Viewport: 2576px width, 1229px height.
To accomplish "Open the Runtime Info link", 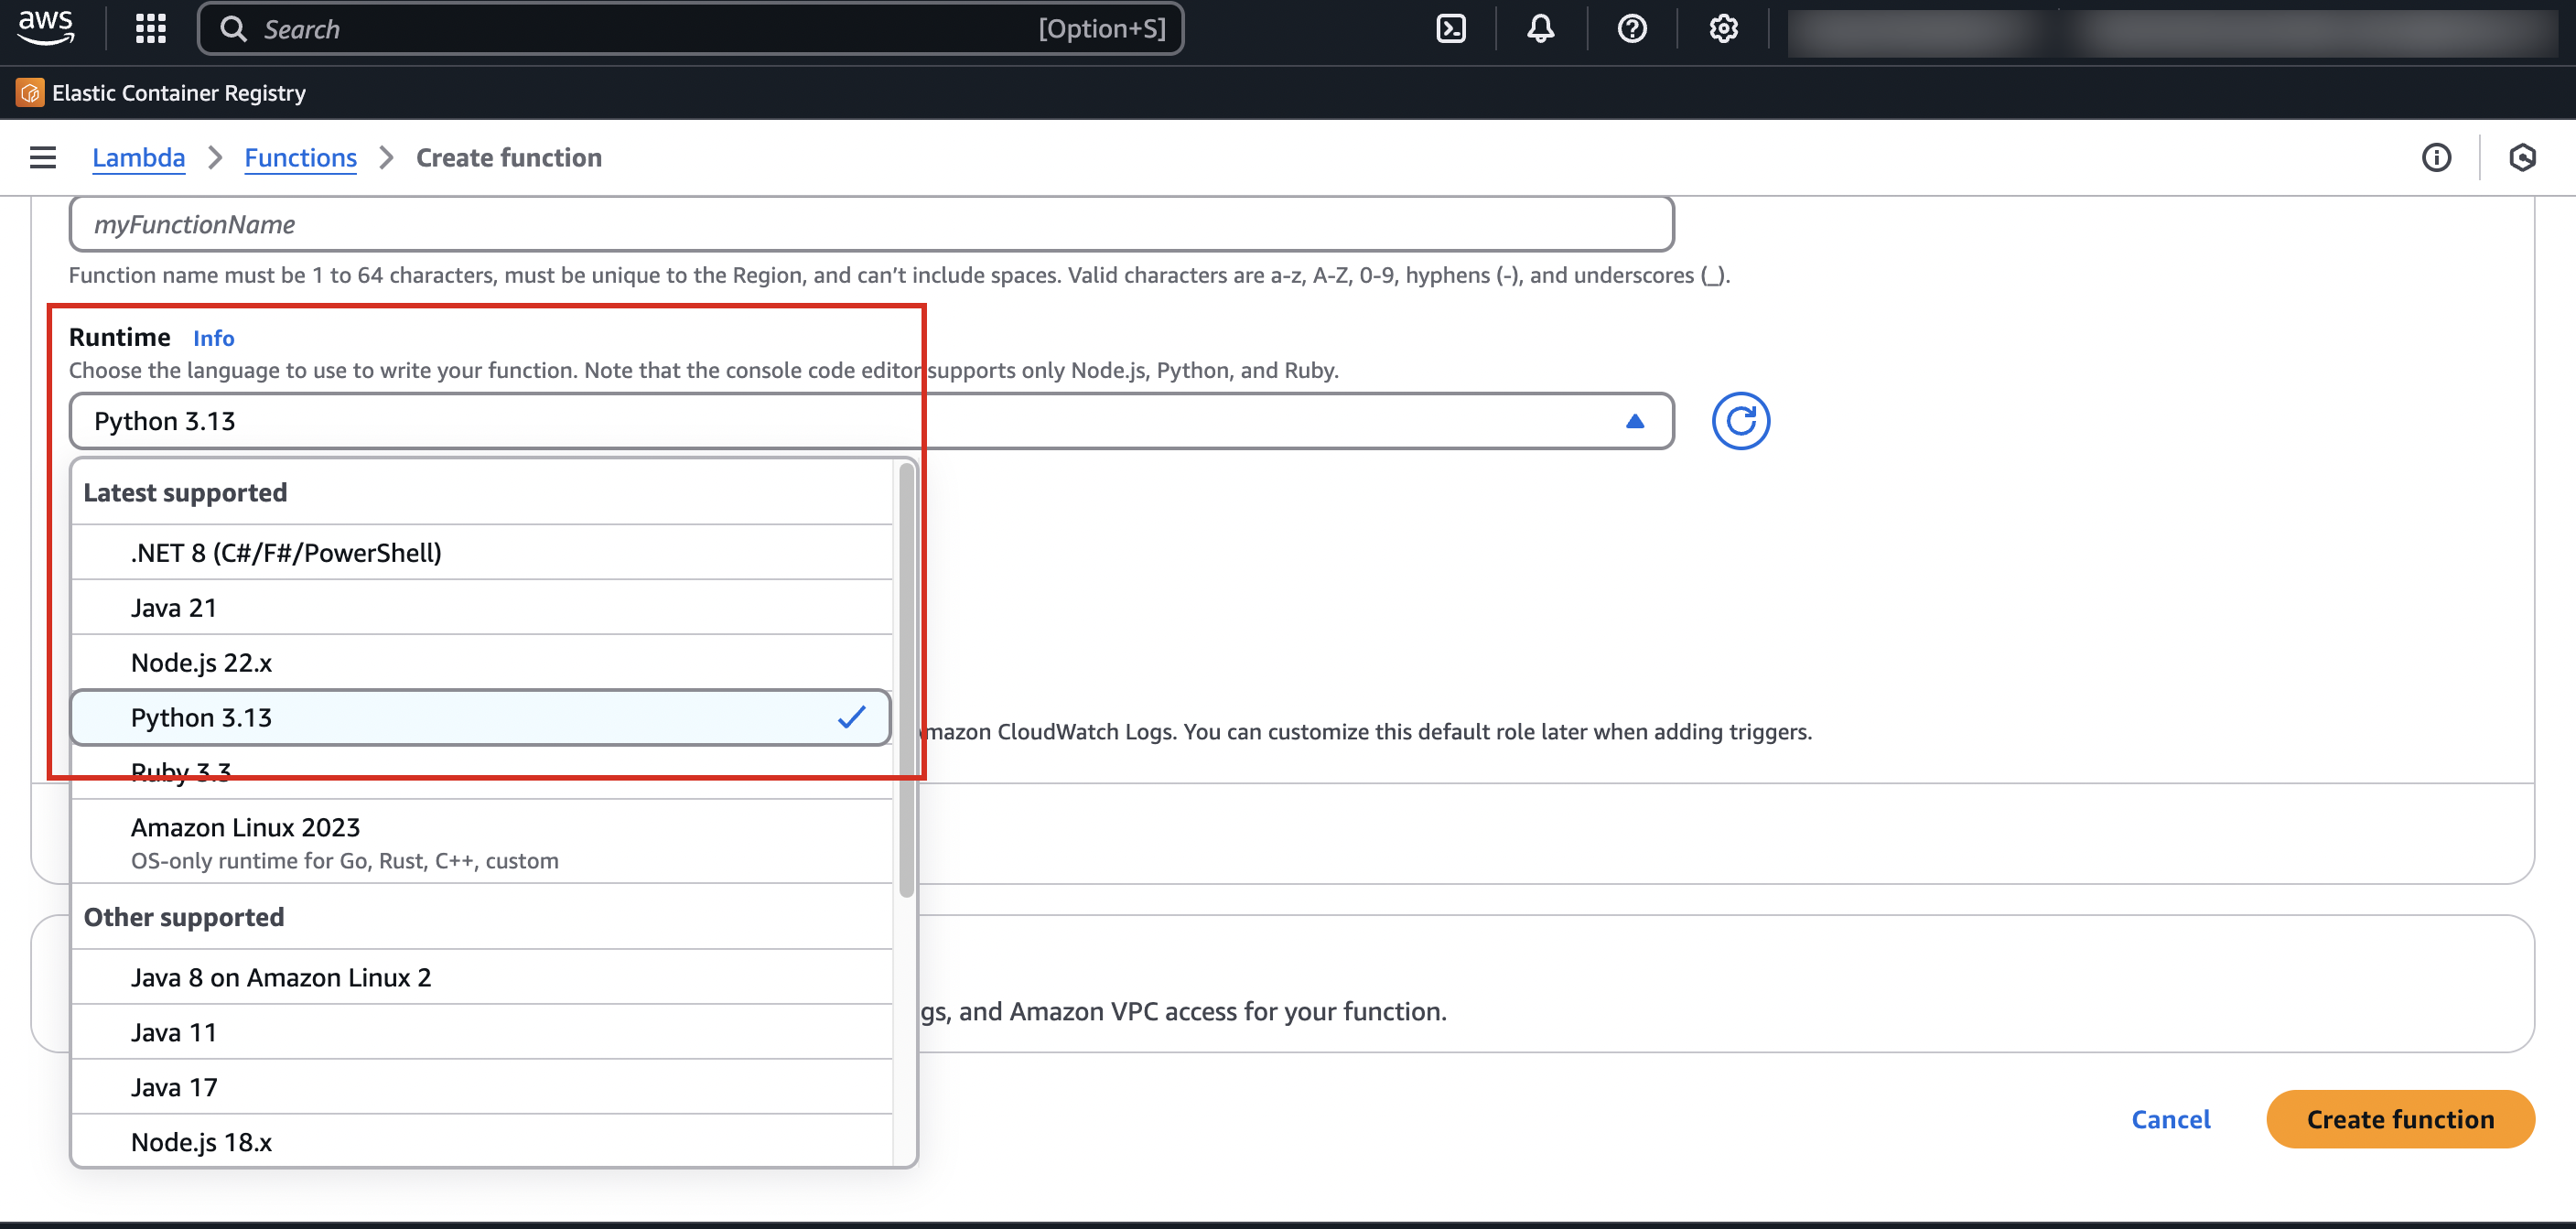I will pyautogui.click(x=214, y=338).
